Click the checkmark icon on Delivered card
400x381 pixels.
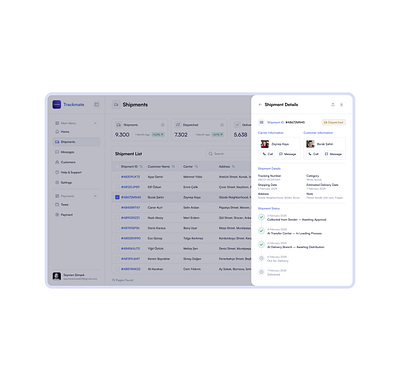237,125
